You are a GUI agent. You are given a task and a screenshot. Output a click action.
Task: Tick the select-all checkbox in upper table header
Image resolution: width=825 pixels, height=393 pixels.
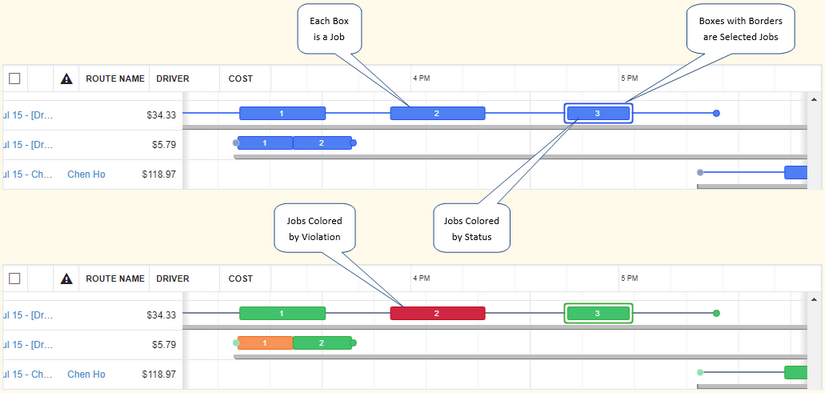[x=15, y=78]
